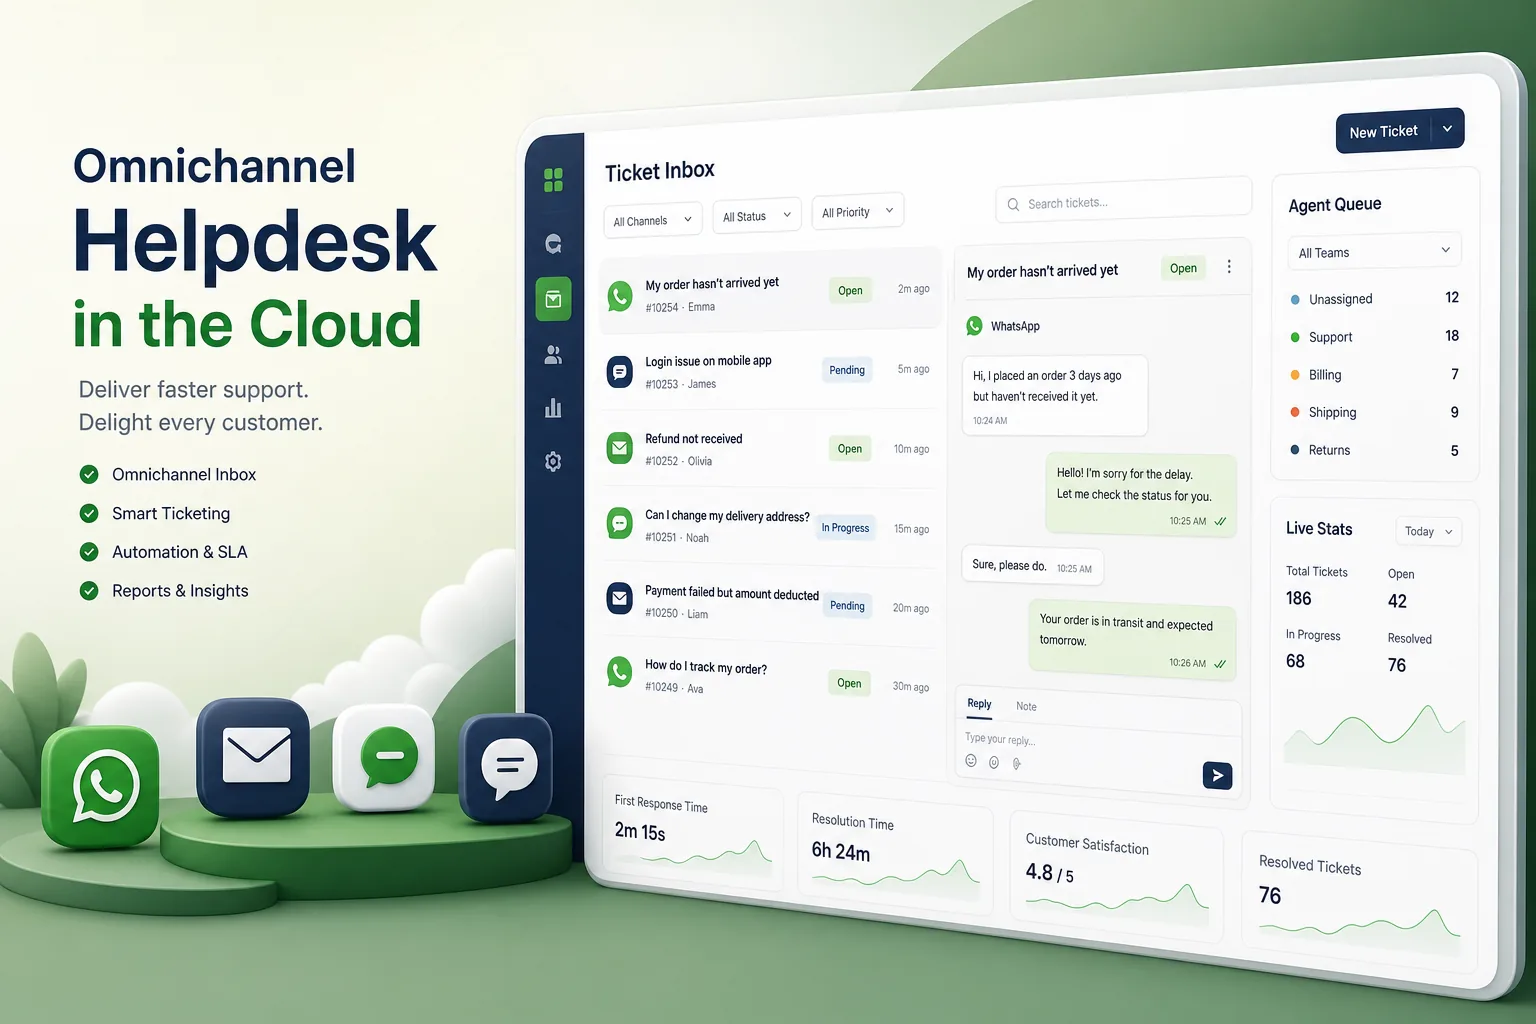Create a New Ticket

pyautogui.click(x=1384, y=131)
